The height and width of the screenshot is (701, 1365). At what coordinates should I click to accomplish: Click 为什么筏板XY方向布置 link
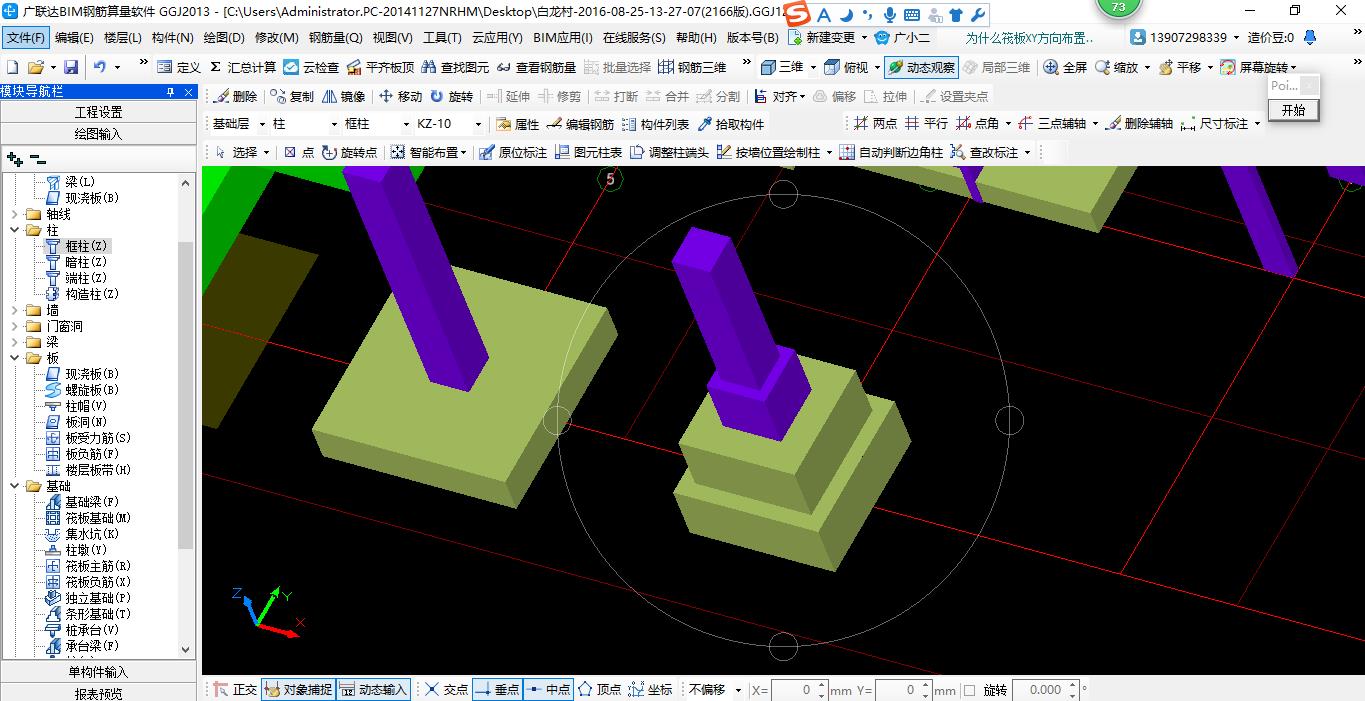pos(1030,38)
